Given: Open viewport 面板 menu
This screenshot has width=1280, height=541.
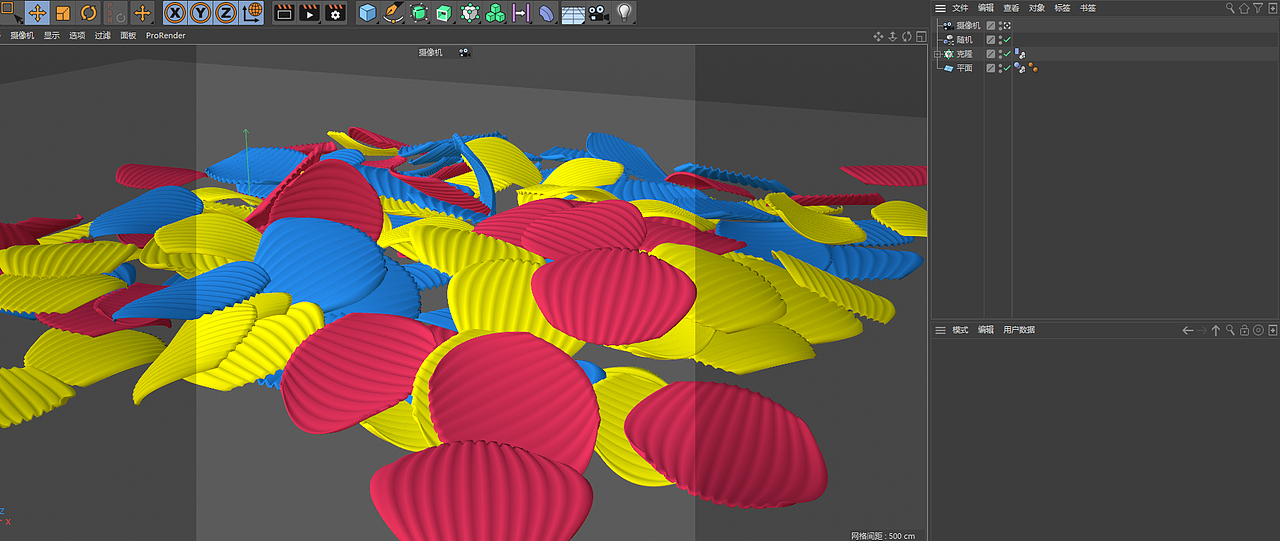Looking at the screenshot, I should pyautogui.click(x=128, y=36).
